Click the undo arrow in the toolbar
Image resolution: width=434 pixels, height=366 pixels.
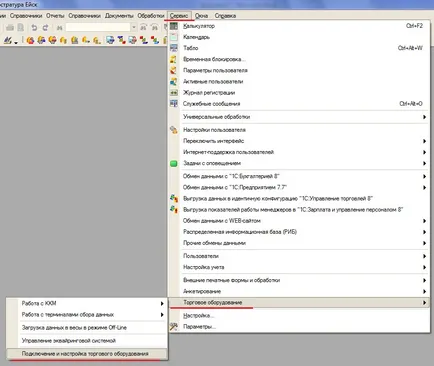[x=34, y=27]
